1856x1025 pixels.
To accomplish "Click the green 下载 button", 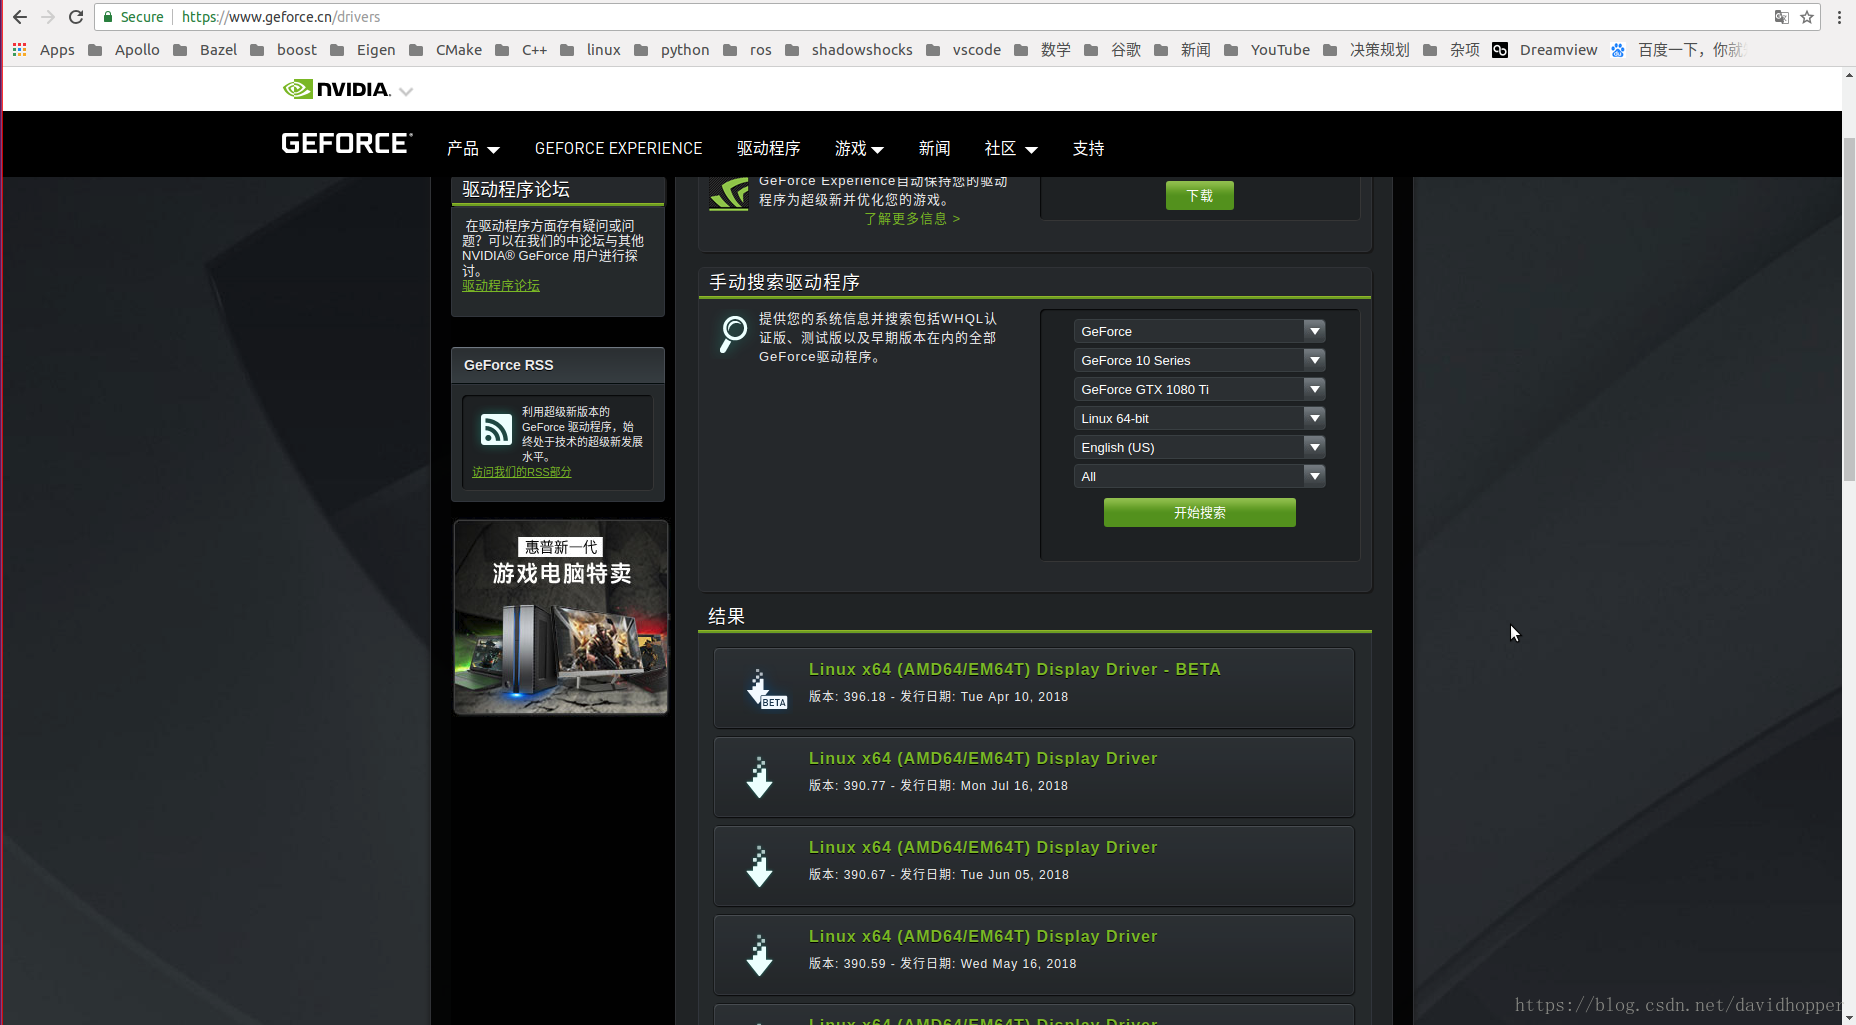I will pyautogui.click(x=1199, y=195).
